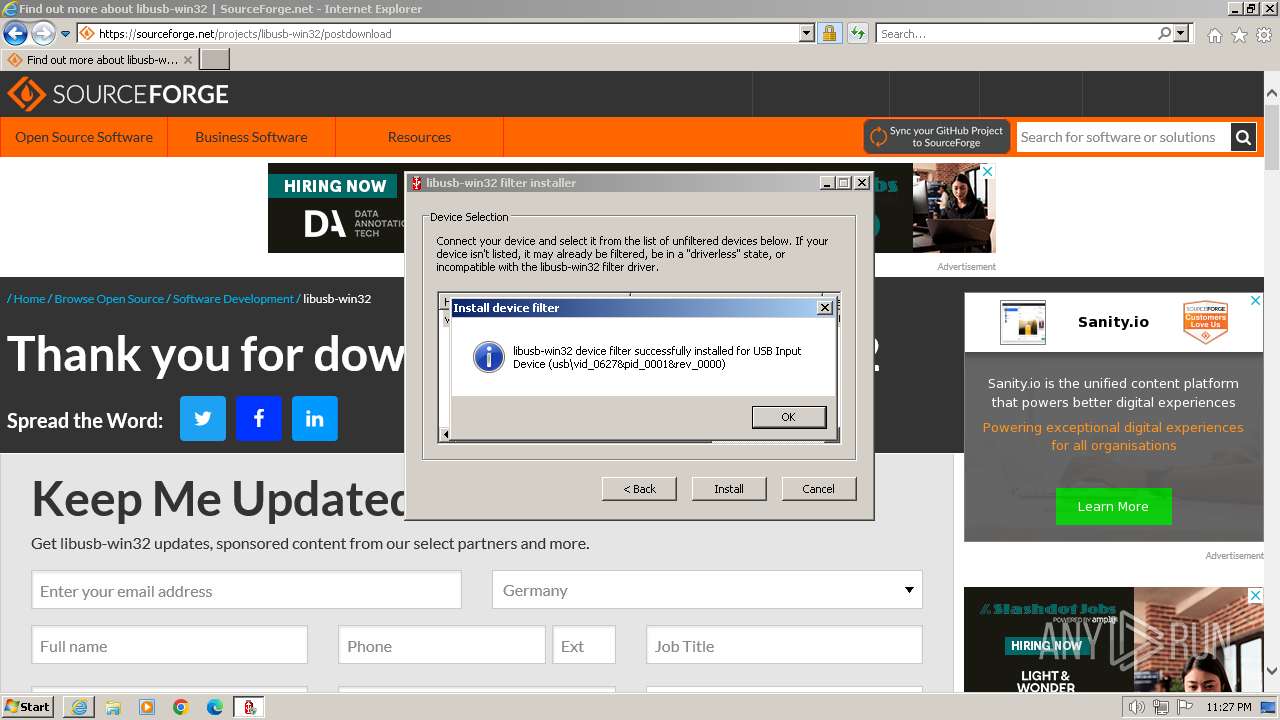
Task: Click the Search for software field
Action: pos(1123,137)
